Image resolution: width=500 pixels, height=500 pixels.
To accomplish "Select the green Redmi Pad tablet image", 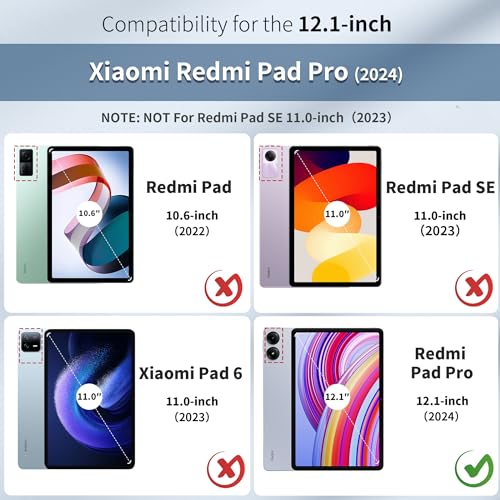I will 75,214.
